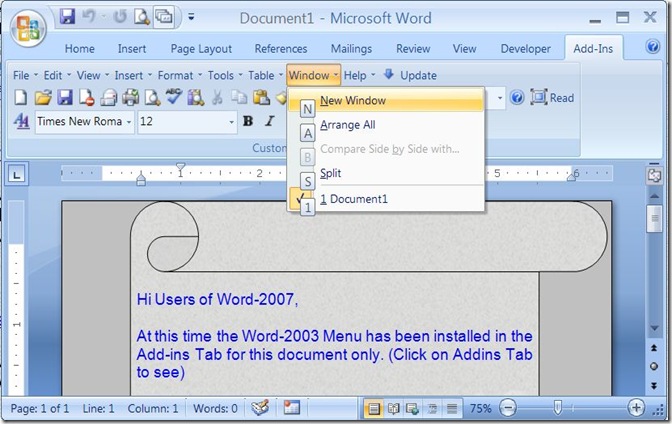Run Spelling and Grammar ABC check
Screen dimensions: 672x424
(x=174, y=97)
